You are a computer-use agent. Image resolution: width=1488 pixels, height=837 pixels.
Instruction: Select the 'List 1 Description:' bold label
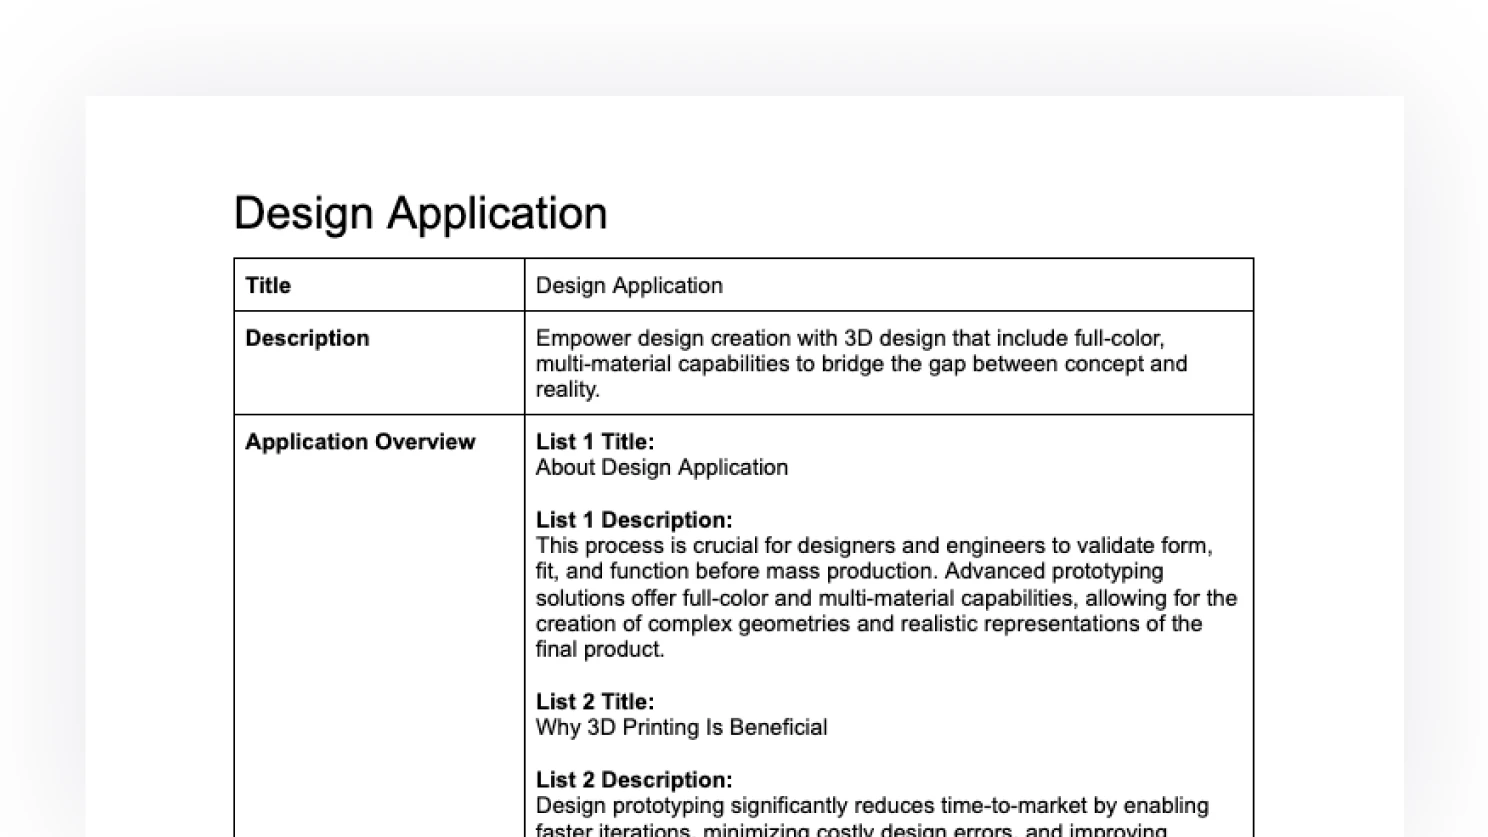coord(634,520)
